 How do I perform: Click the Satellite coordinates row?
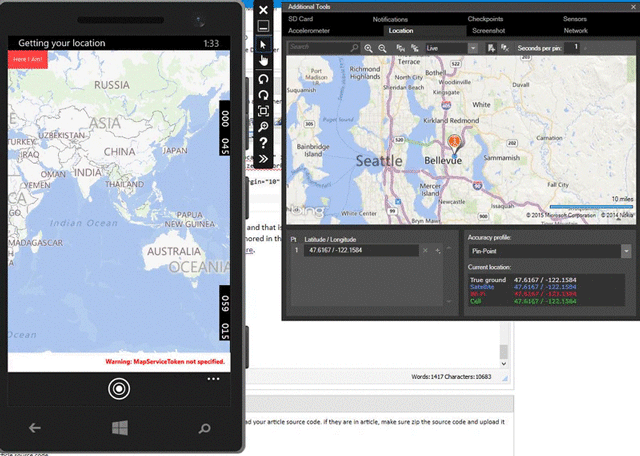tap(523, 287)
